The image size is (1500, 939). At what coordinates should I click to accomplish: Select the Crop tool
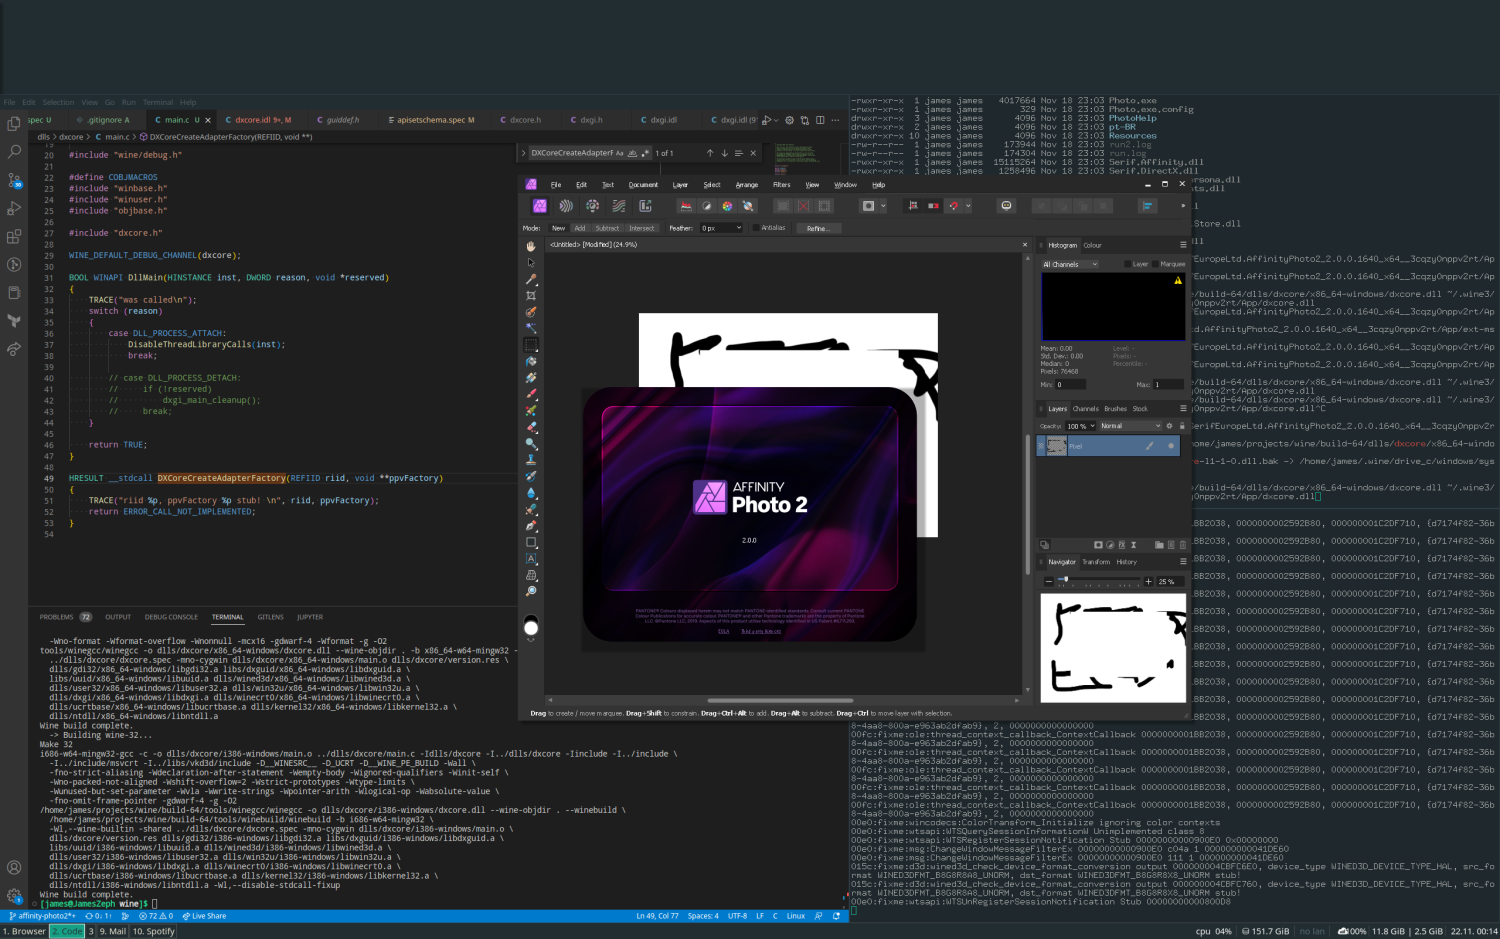tap(532, 295)
